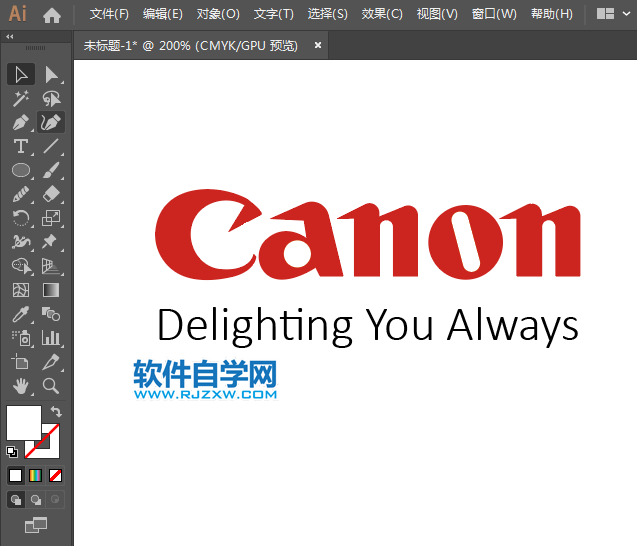Select the Gradient tool
637x546 pixels.
tap(51, 290)
